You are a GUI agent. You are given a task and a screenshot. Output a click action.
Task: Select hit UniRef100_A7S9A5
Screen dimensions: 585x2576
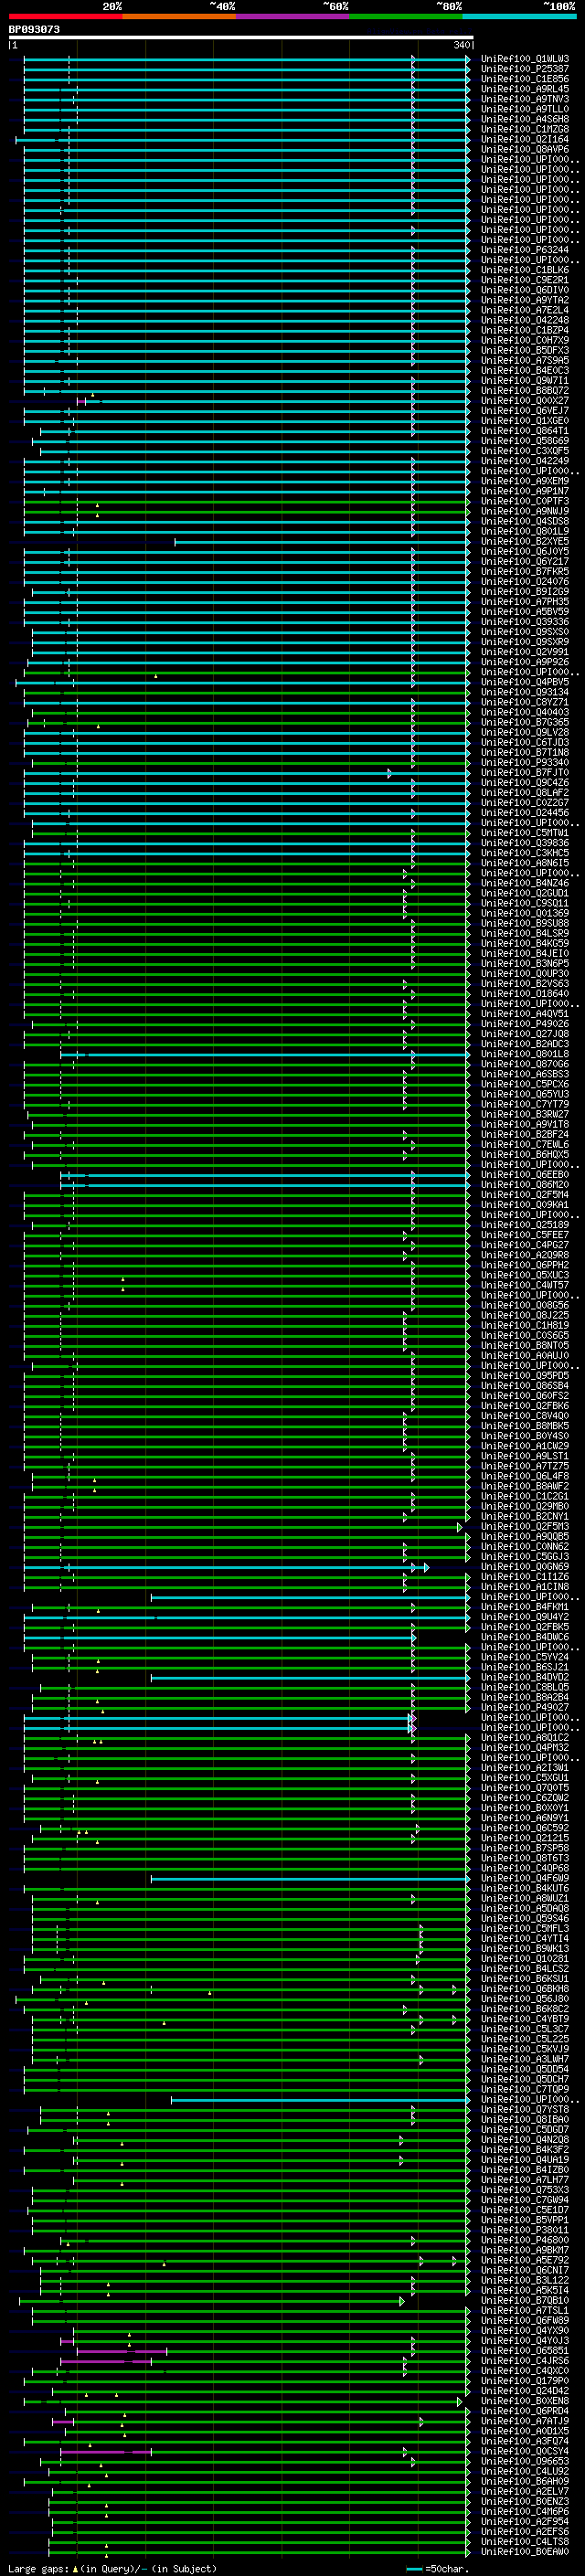coord(525,360)
